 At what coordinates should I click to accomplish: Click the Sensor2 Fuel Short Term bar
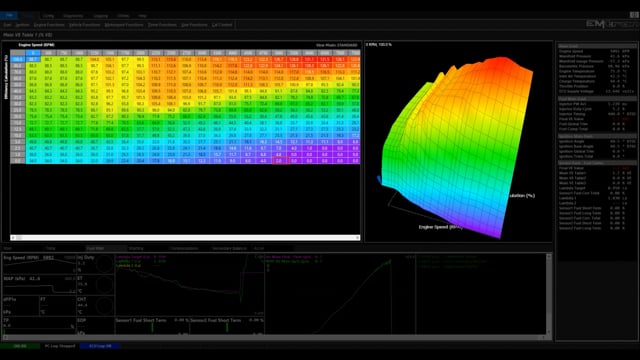[x=227, y=326]
